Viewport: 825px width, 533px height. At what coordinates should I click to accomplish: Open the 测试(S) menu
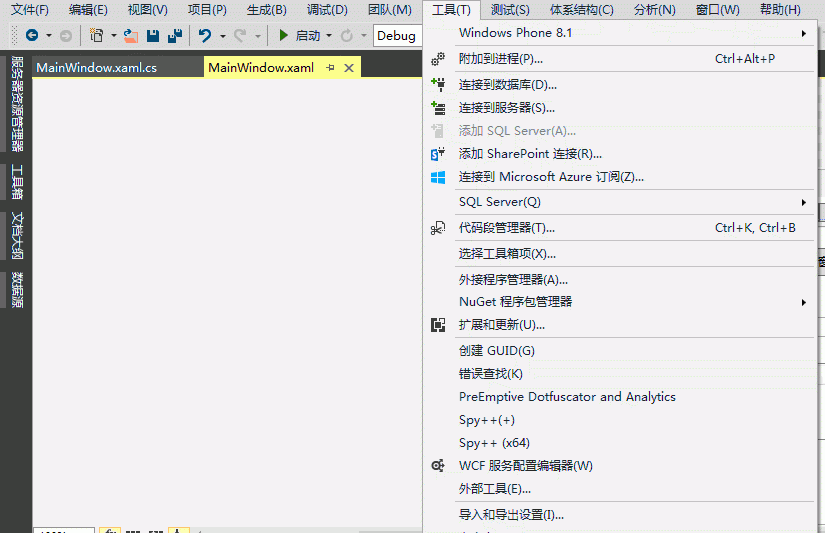510,9
